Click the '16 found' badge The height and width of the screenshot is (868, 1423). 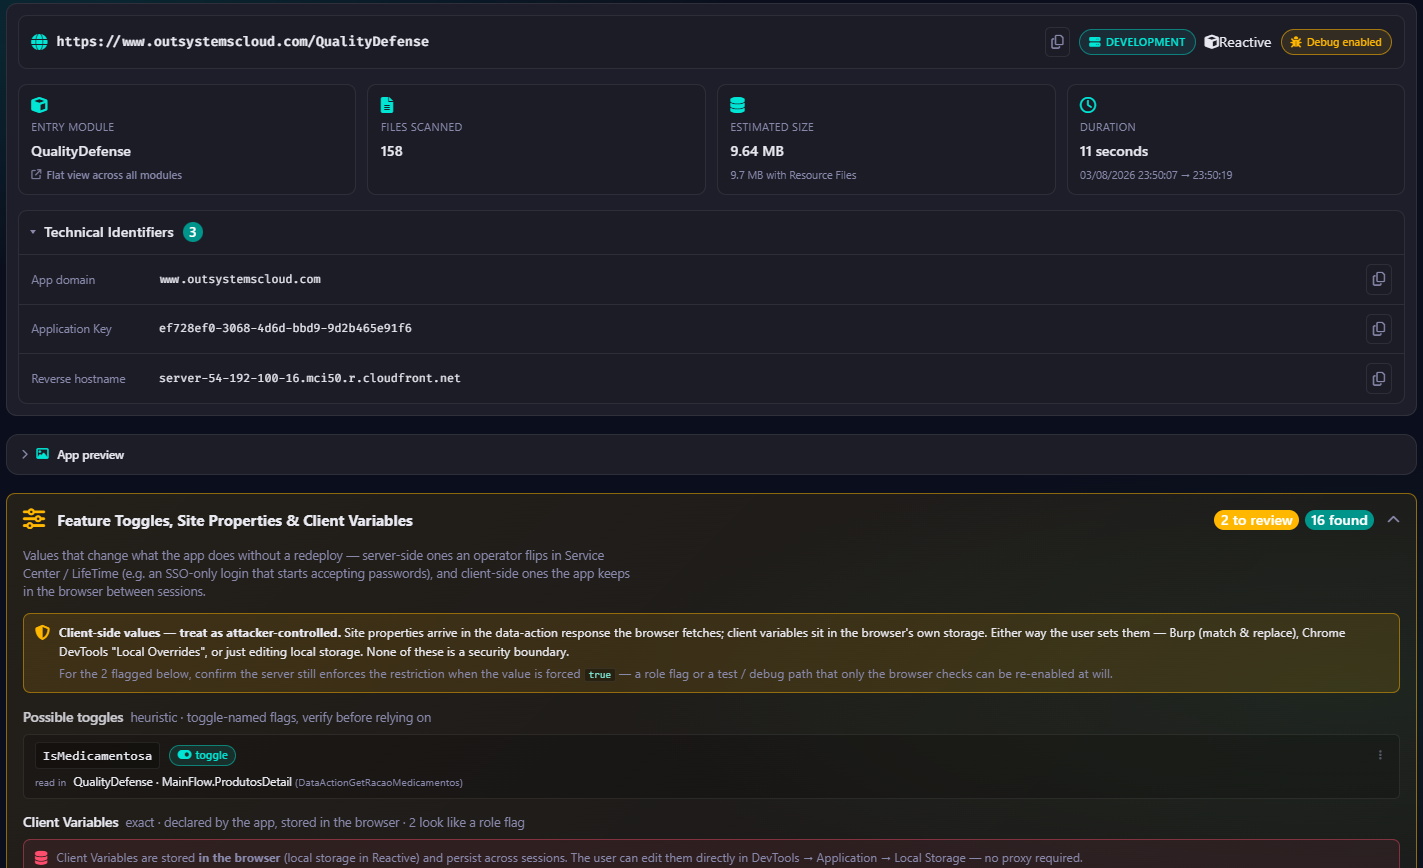click(x=1339, y=520)
